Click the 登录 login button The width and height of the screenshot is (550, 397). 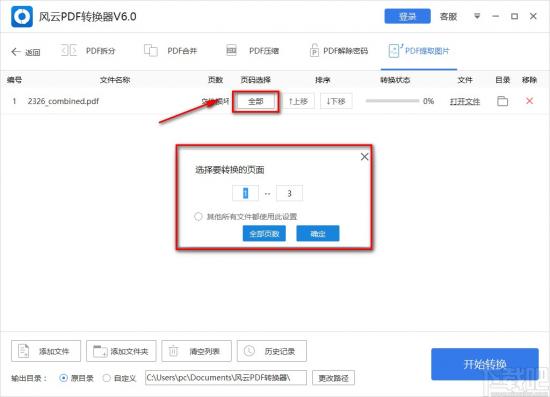(x=407, y=16)
